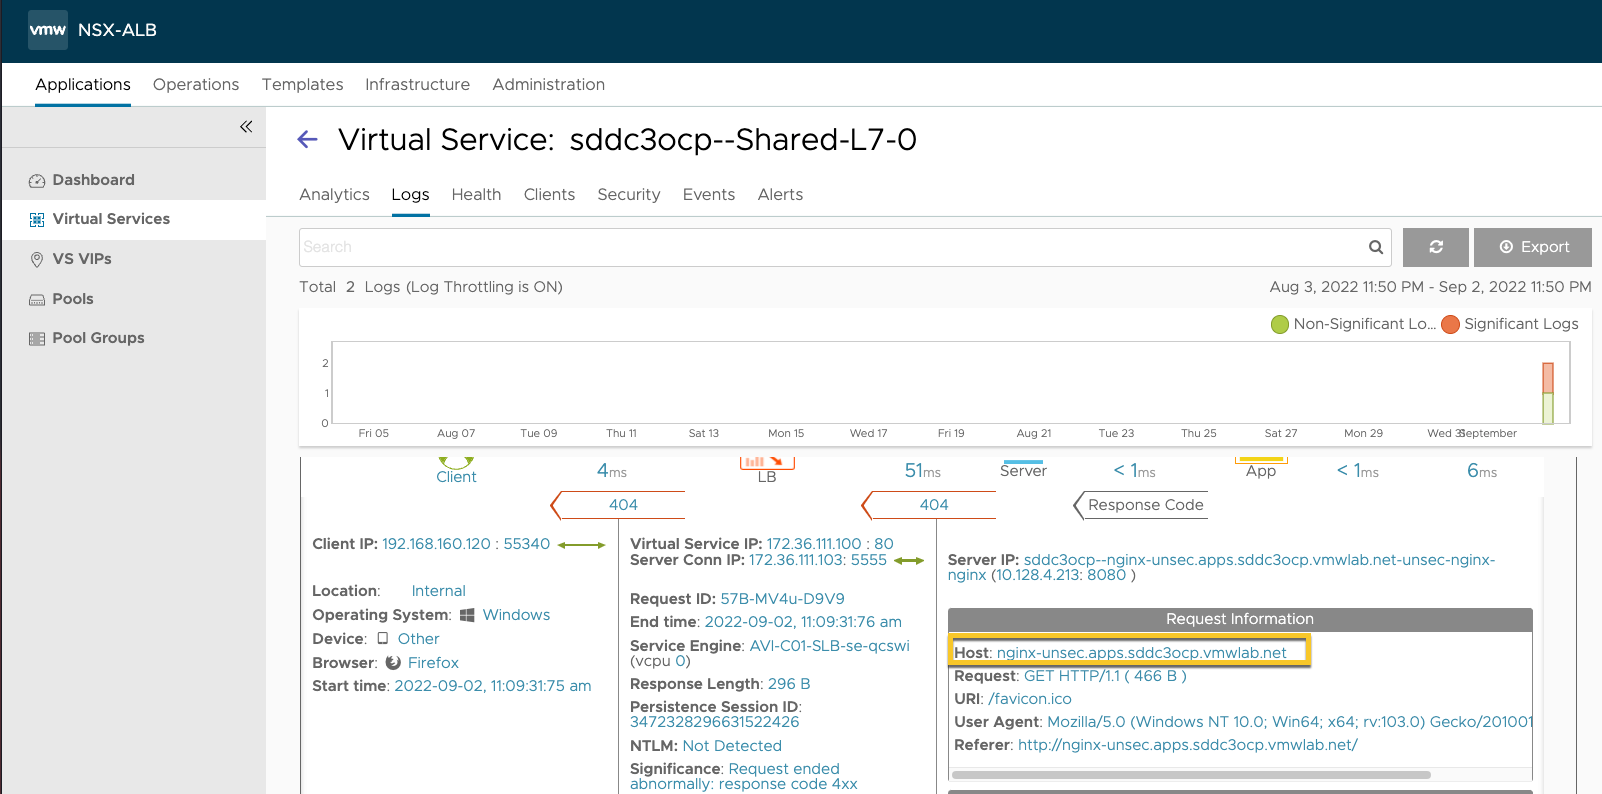Open the Alerts tab
Image resolution: width=1602 pixels, height=794 pixels.
click(780, 194)
